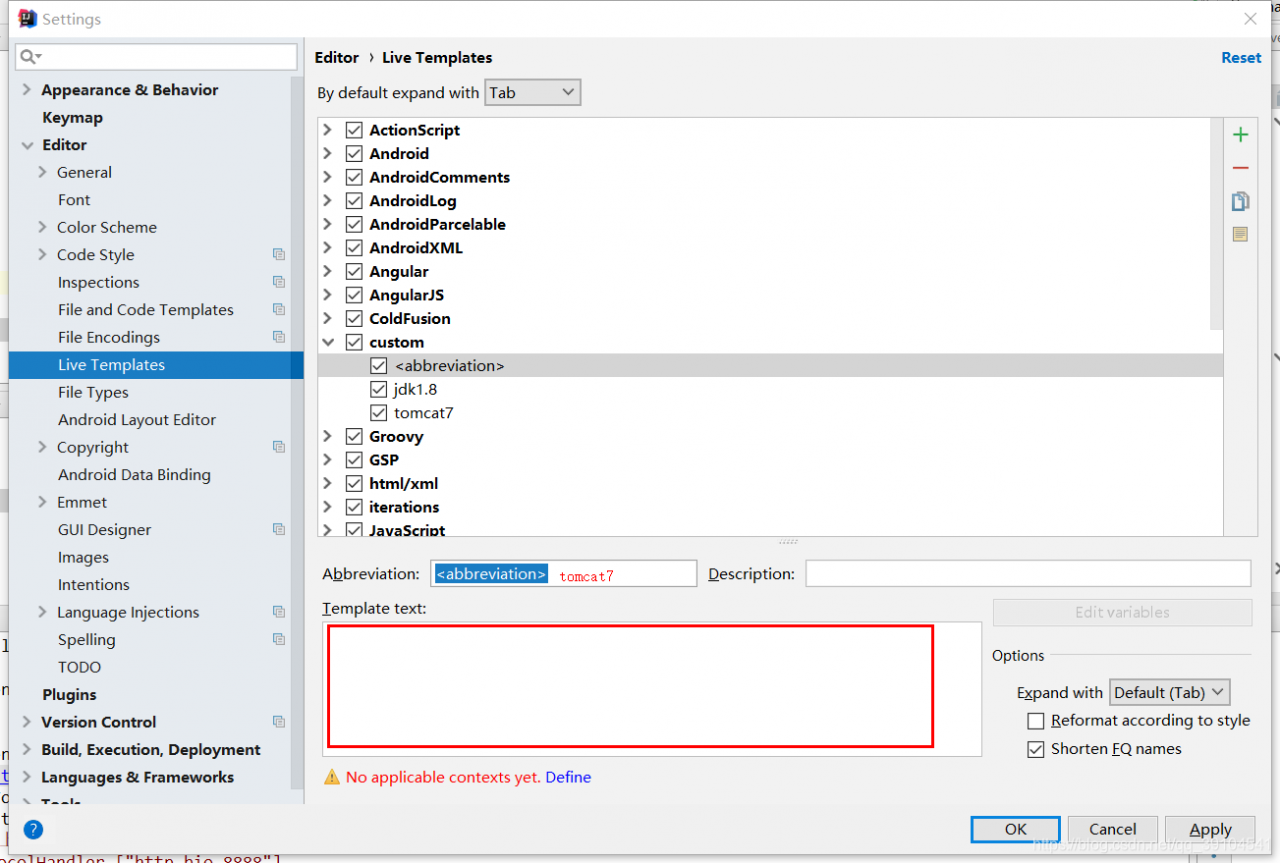Focus the settings search field

[x=156, y=57]
